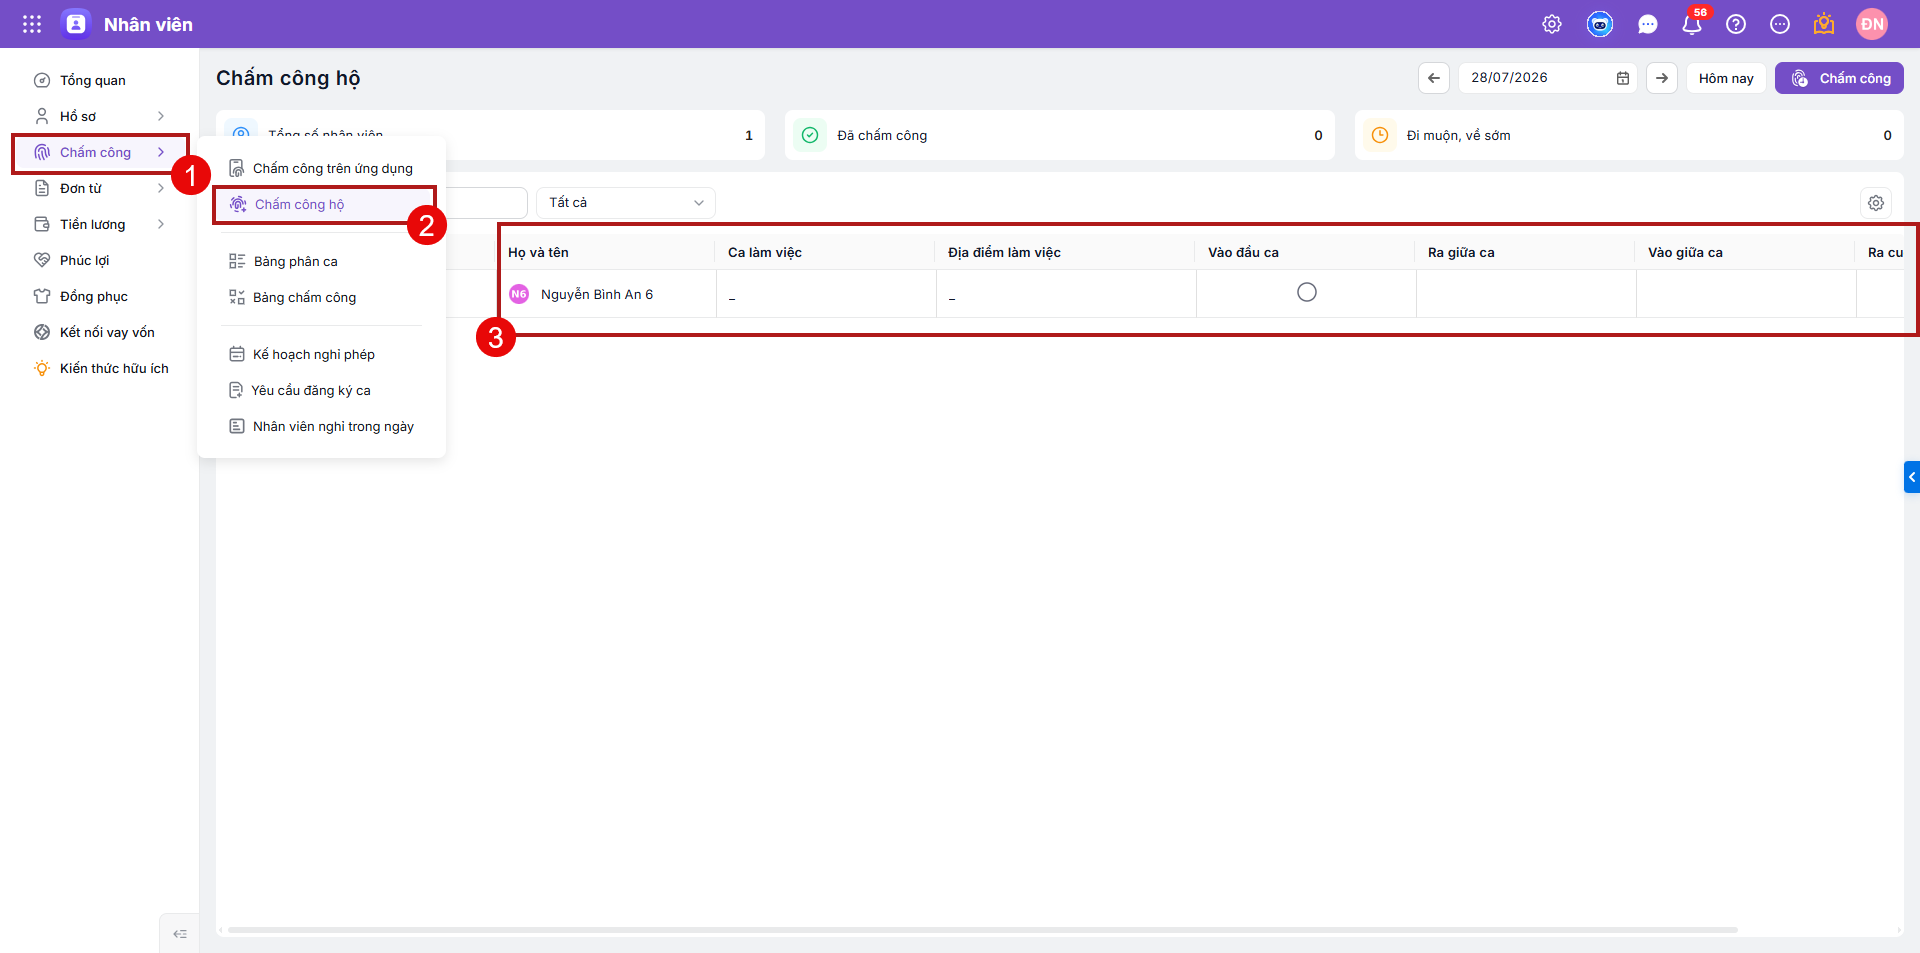Click the Đã chấm công summary card label
Screen dimensions: 1920x953
(x=882, y=135)
